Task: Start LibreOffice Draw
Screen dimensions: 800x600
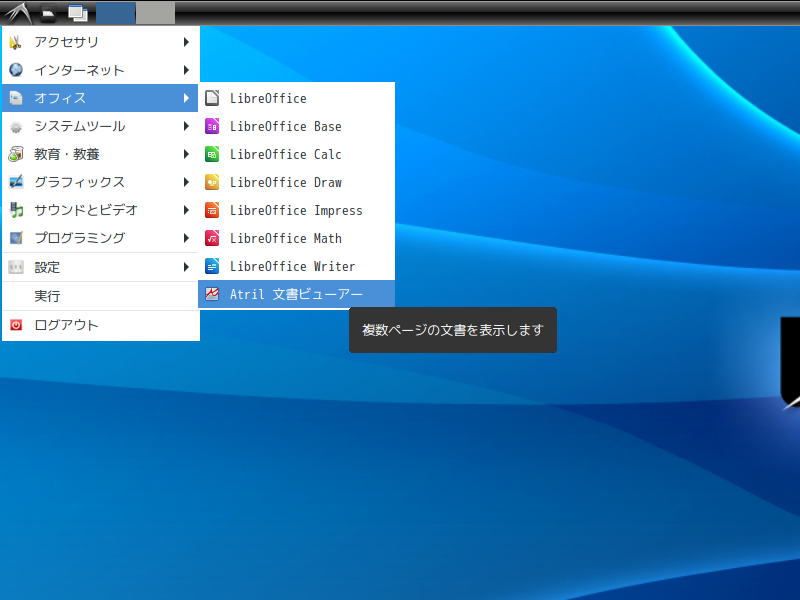Action: click(285, 182)
